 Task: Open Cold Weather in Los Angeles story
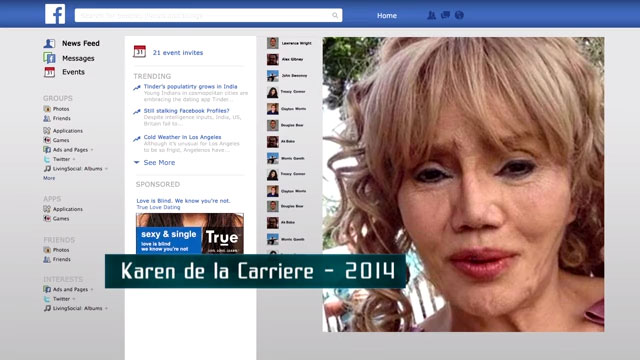point(182,137)
